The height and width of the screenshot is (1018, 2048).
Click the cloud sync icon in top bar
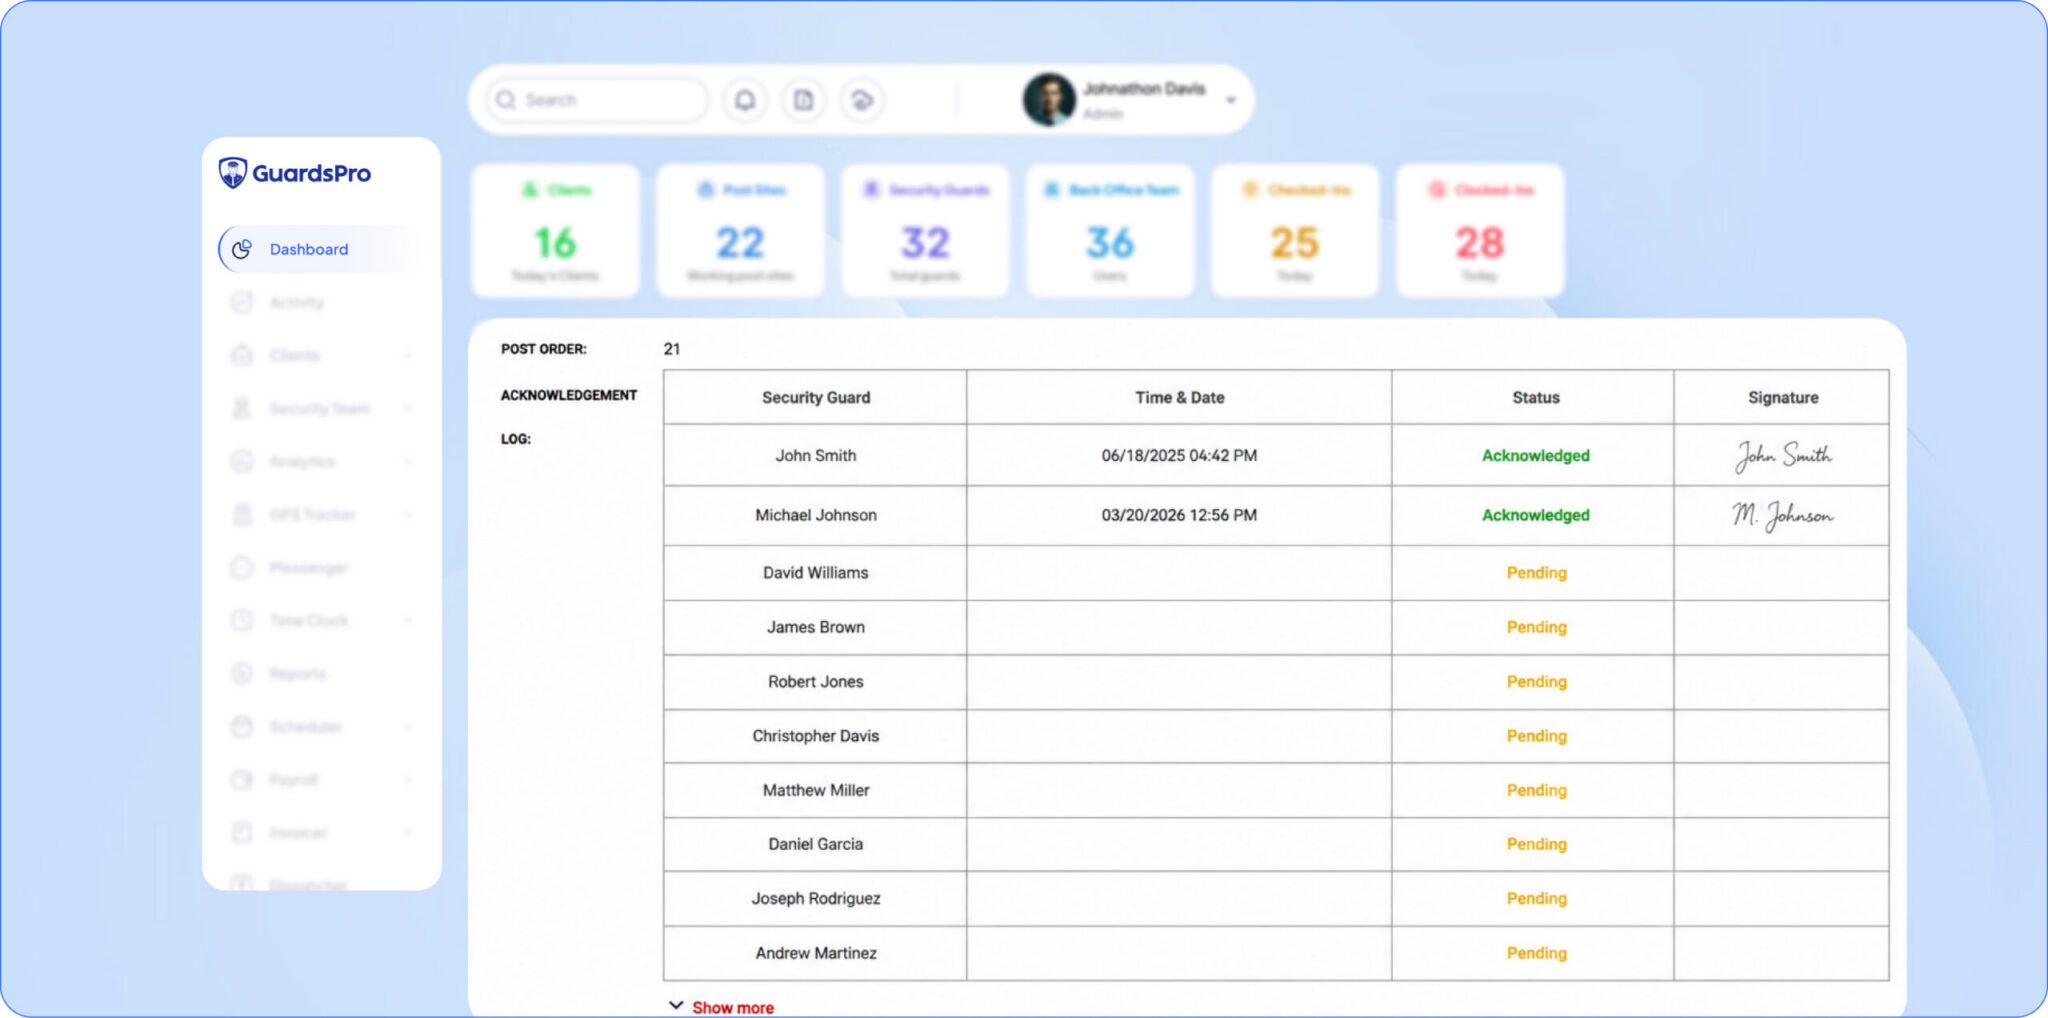(x=862, y=100)
